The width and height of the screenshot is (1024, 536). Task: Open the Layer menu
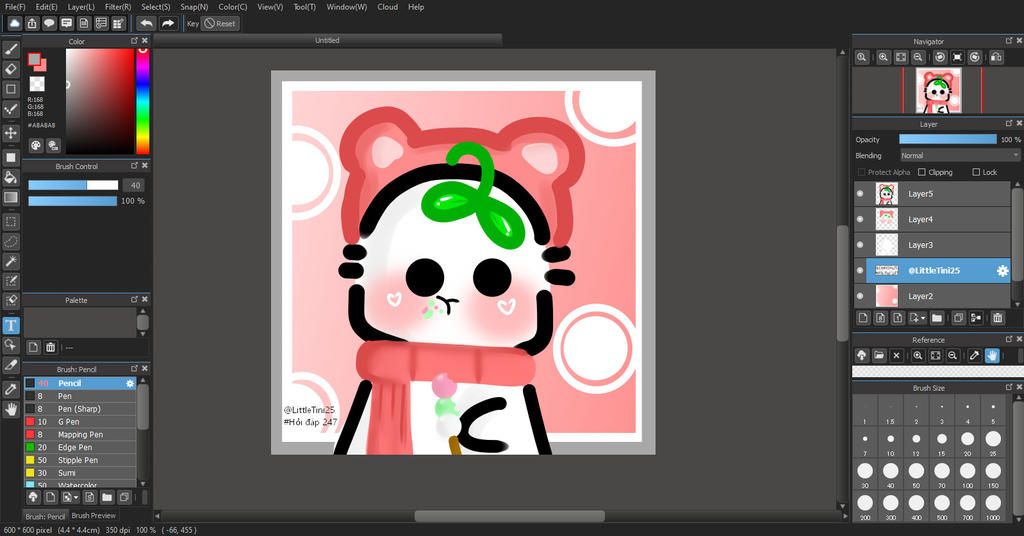point(81,7)
